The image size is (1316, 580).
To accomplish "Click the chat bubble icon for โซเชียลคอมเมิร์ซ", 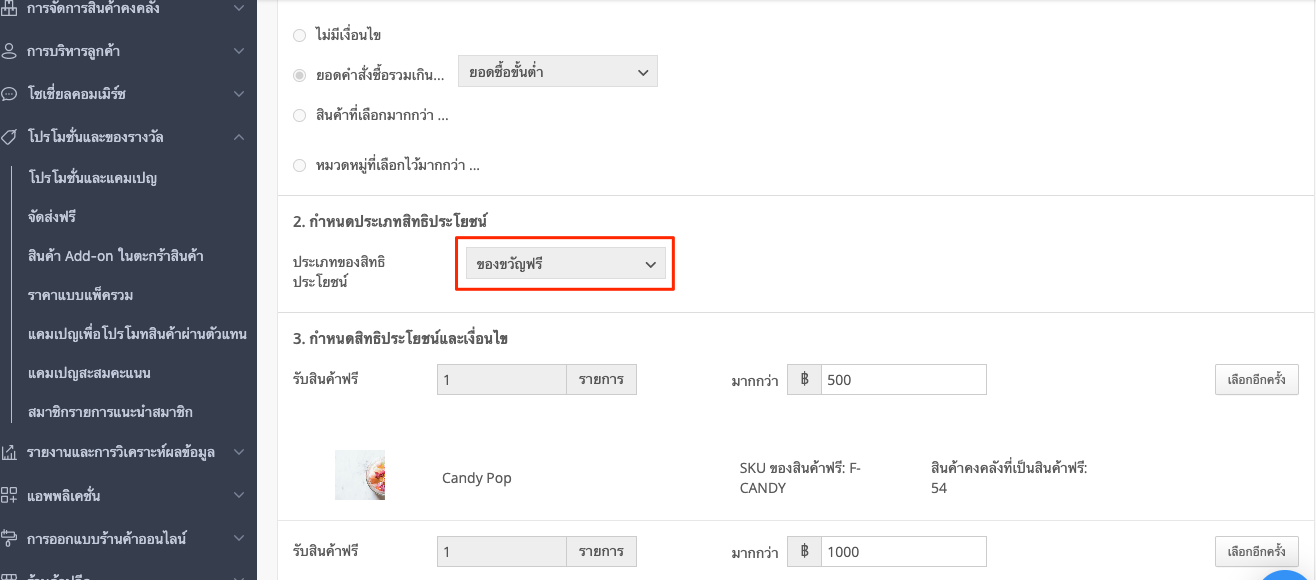I will click(9, 94).
